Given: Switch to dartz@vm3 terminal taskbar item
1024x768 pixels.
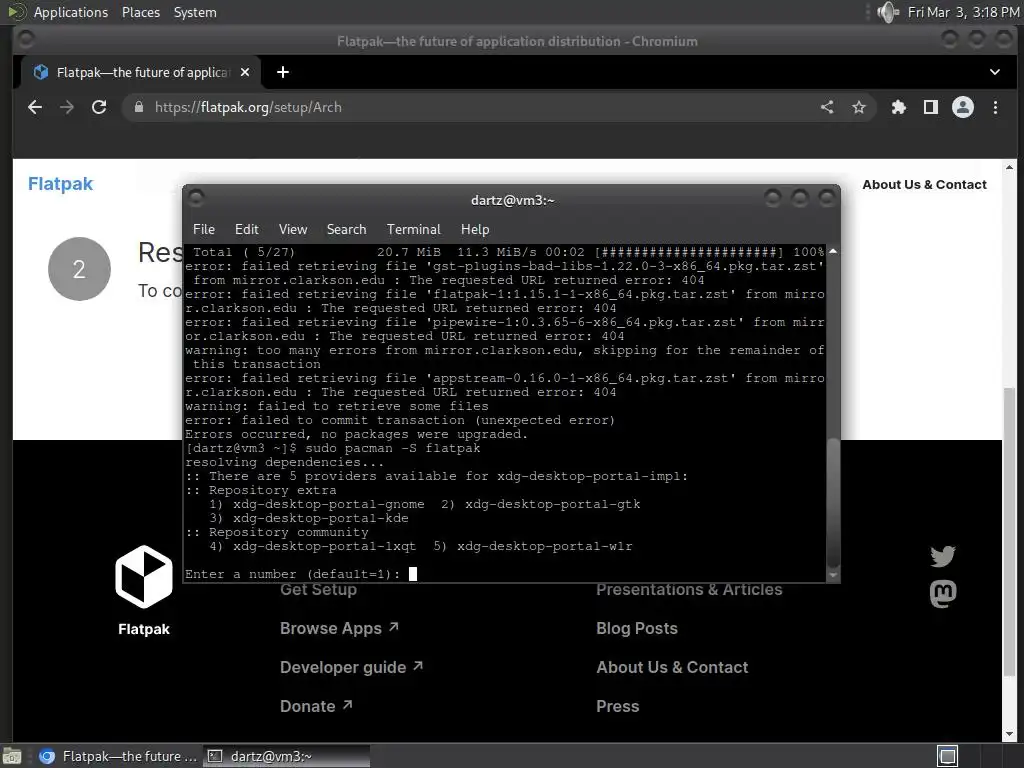Looking at the screenshot, I should tap(286, 756).
